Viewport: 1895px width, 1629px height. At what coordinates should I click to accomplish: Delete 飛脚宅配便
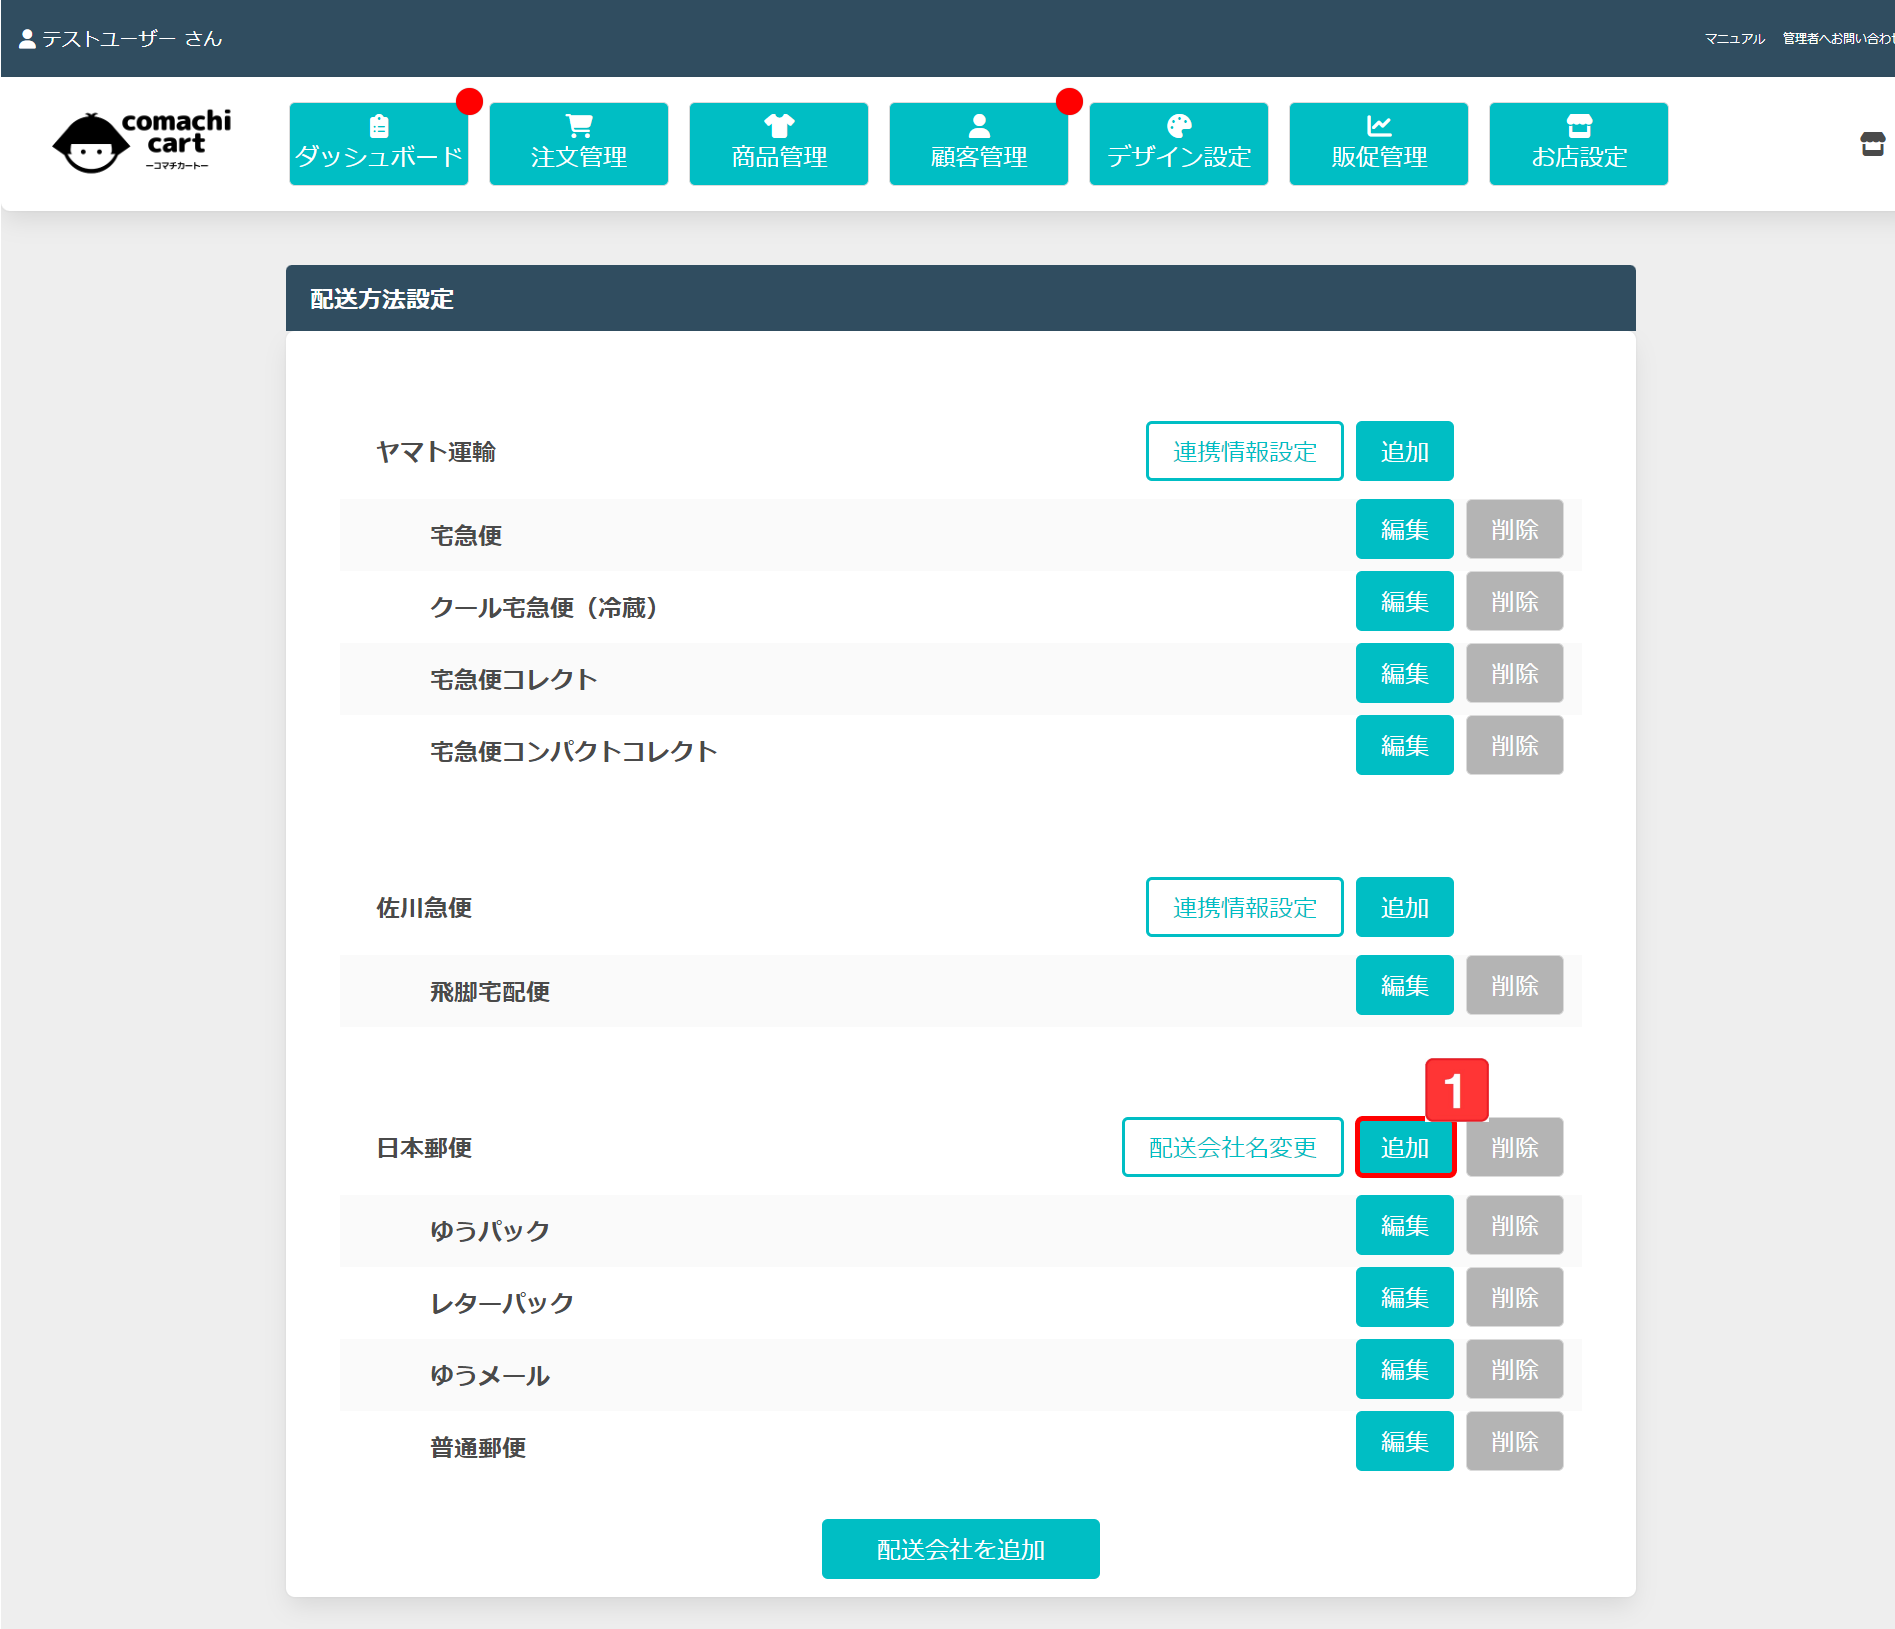pyautogui.click(x=1515, y=985)
